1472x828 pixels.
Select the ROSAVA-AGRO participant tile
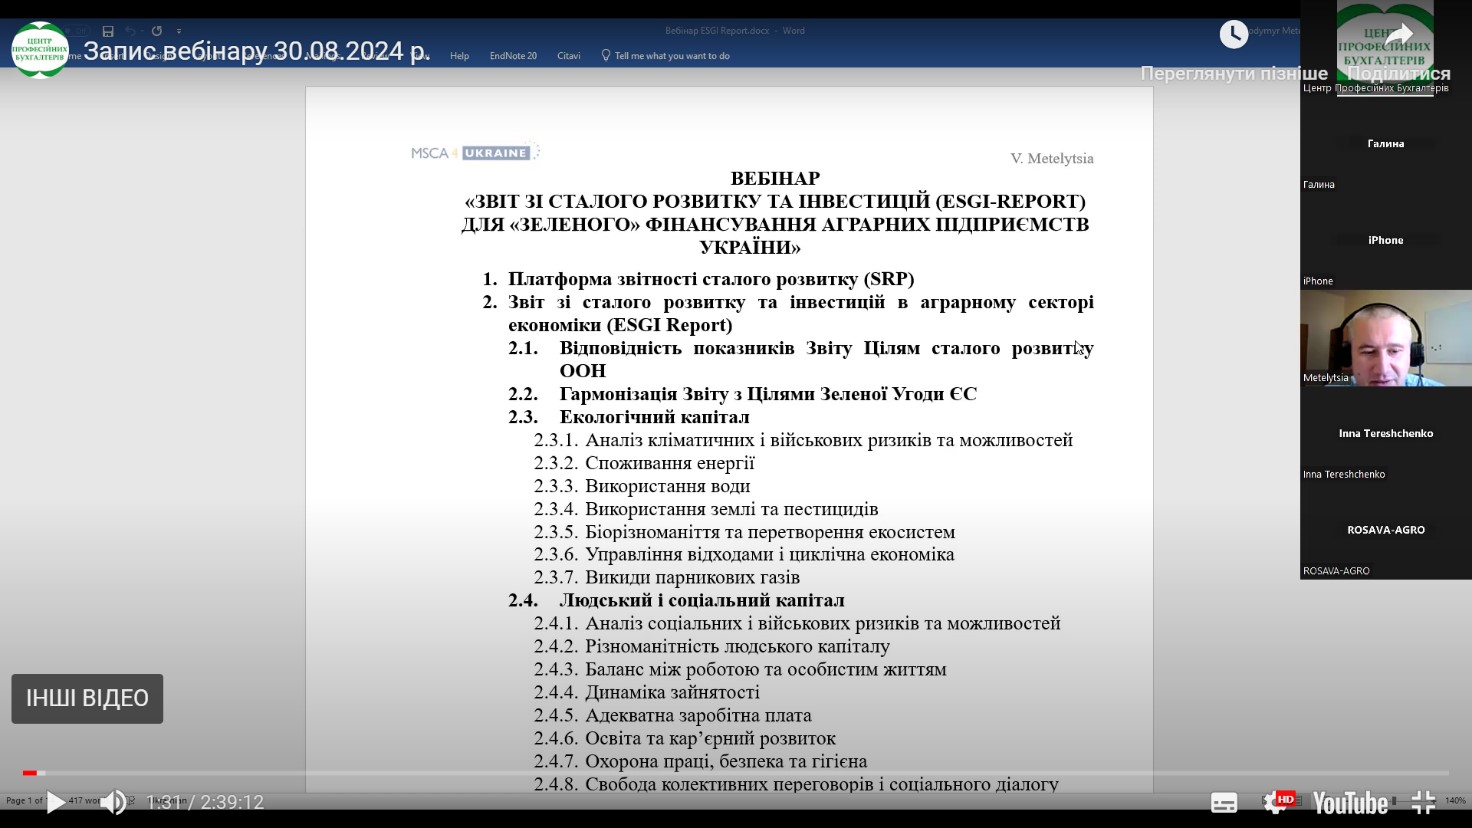click(1386, 531)
